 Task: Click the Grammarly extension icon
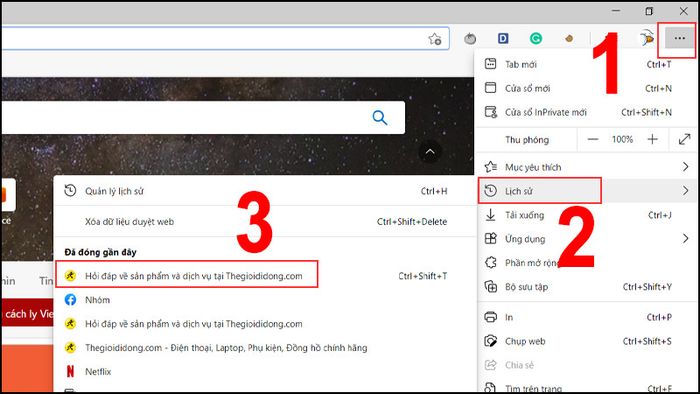(536, 39)
